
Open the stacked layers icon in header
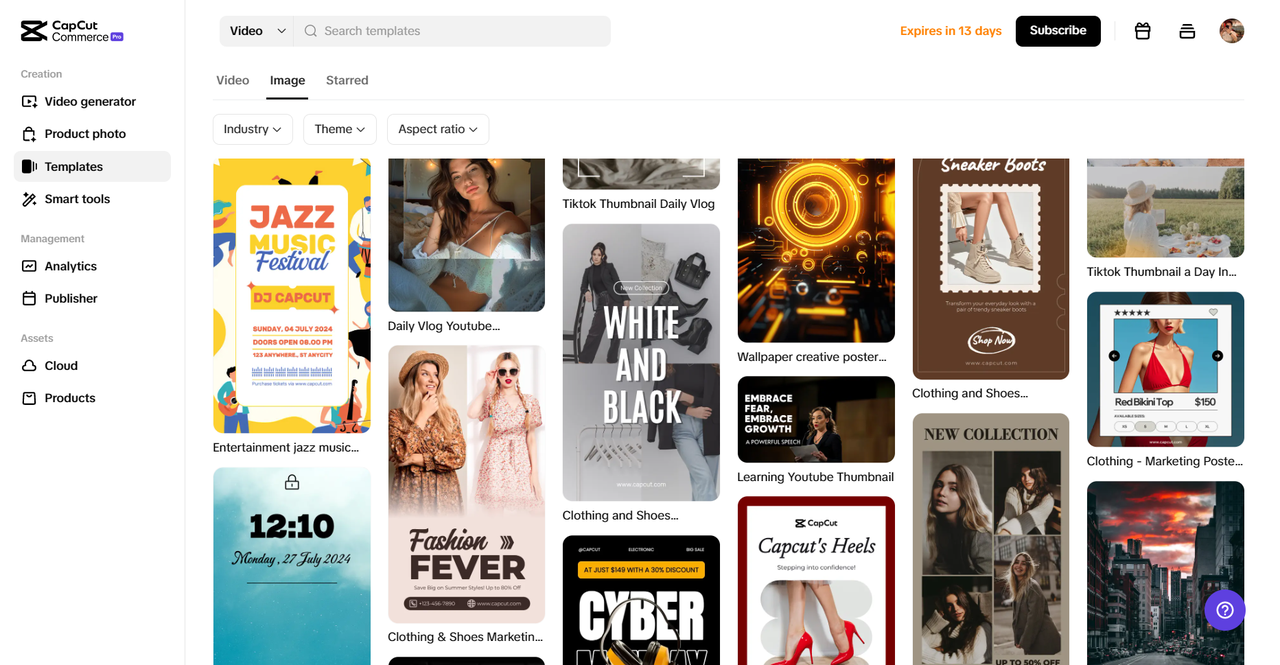tap(1187, 31)
